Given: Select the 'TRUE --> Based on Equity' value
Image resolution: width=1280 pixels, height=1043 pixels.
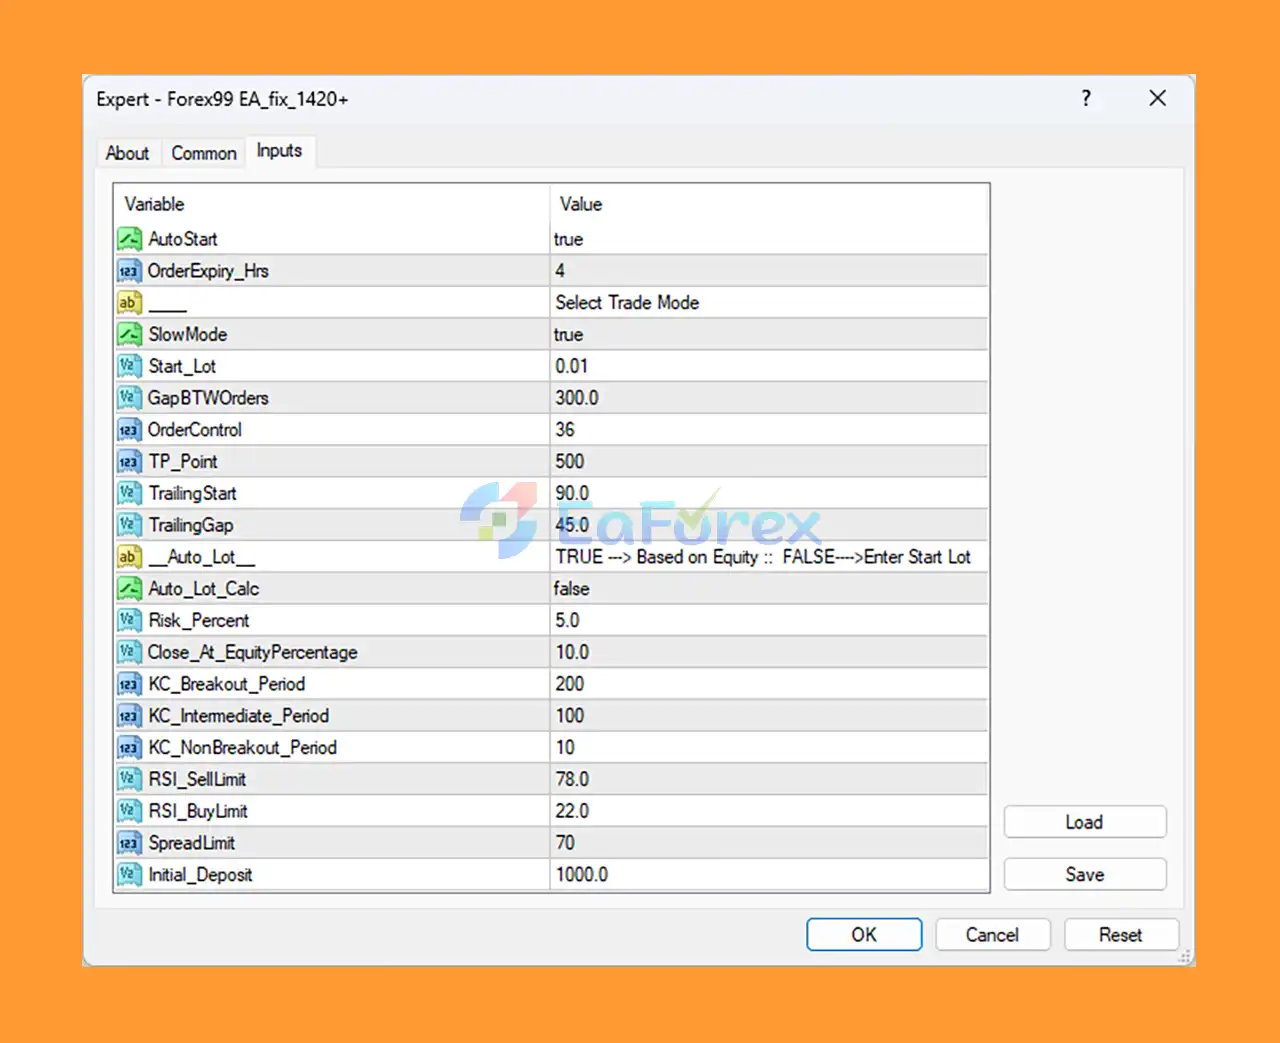Looking at the screenshot, I should [763, 557].
